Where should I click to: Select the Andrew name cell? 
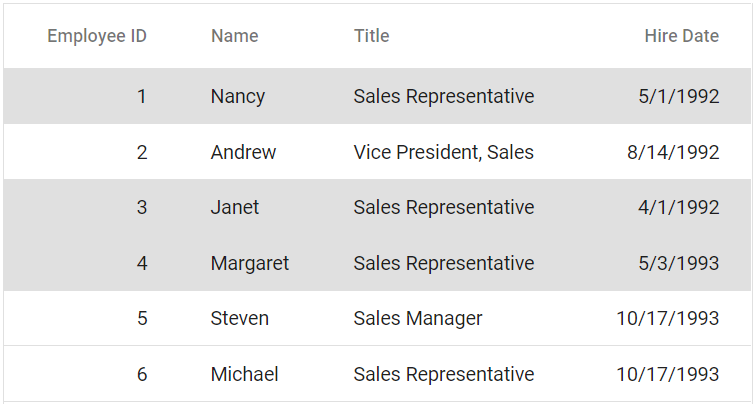(243, 152)
